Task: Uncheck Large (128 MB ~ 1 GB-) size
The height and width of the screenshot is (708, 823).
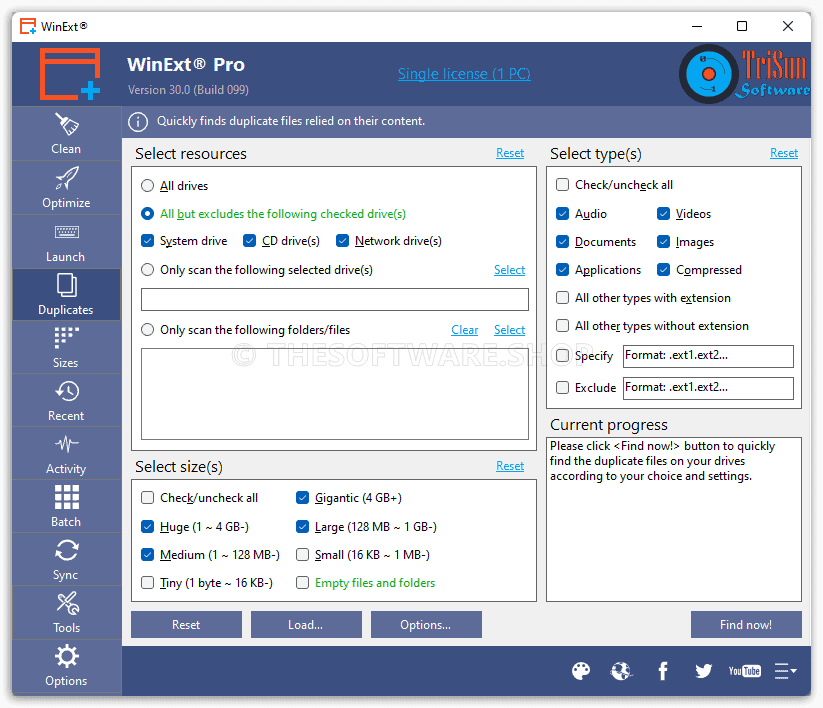Action: (302, 527)
